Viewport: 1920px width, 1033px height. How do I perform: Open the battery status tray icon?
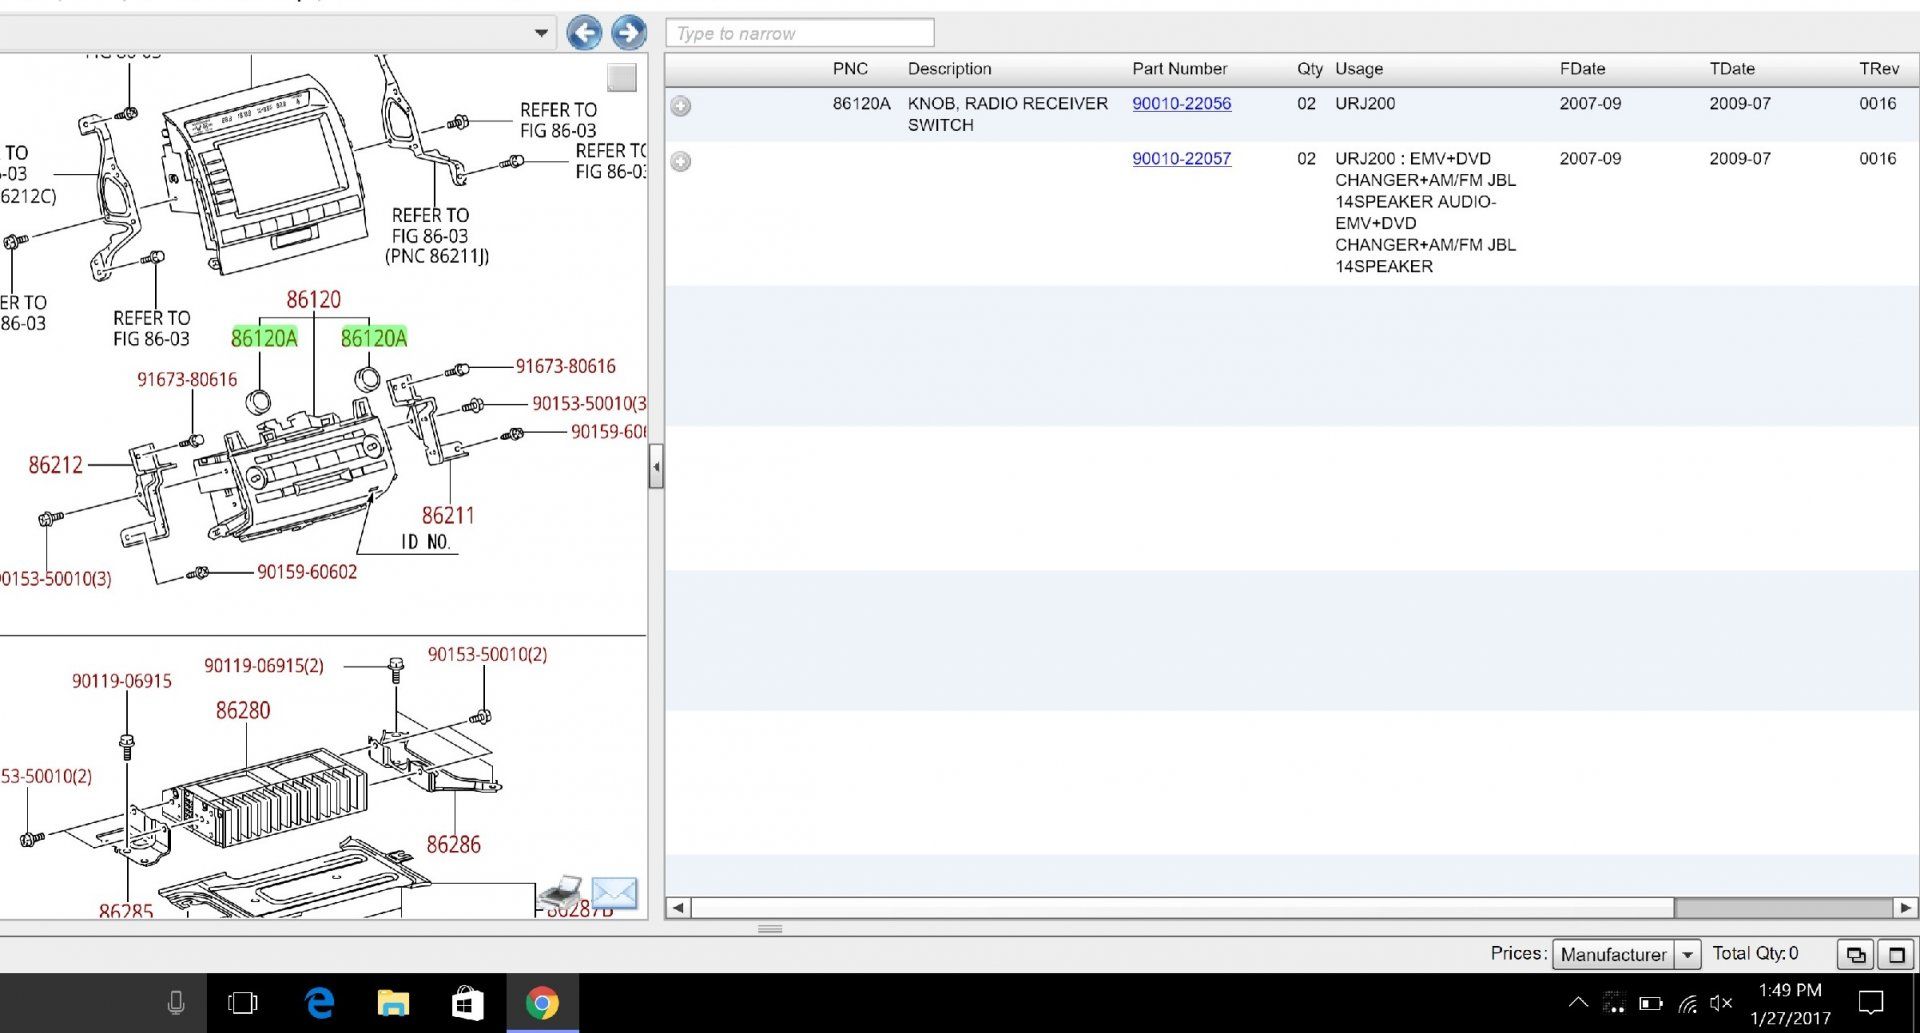click(1651, 1003)
